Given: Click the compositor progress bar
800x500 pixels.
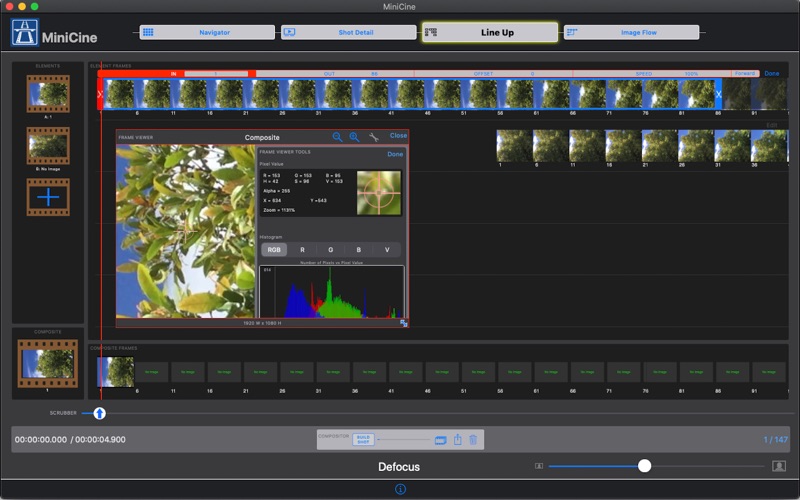Looking at the screenshot, I should pos(404,439).
